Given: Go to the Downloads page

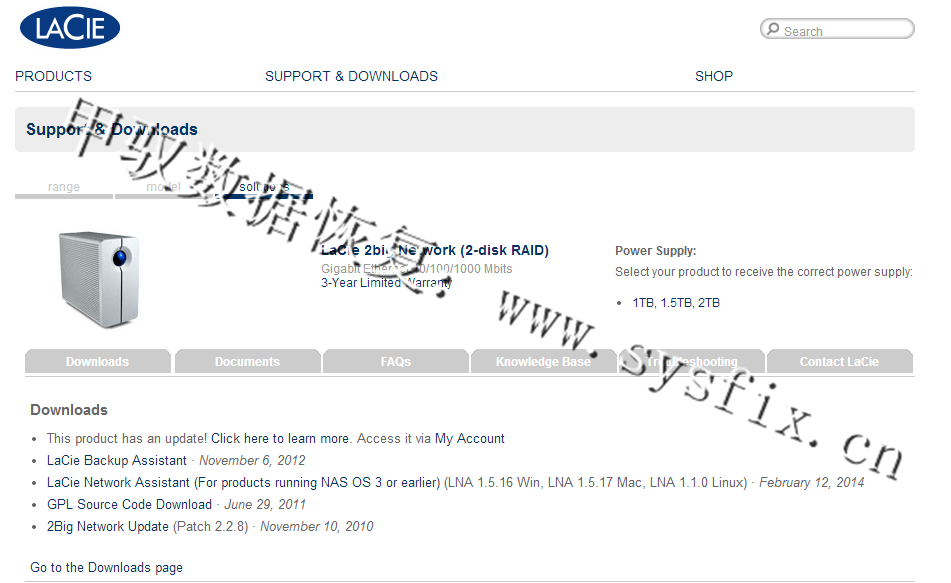Looking at the screenshot, I should (x=106, y=568).
